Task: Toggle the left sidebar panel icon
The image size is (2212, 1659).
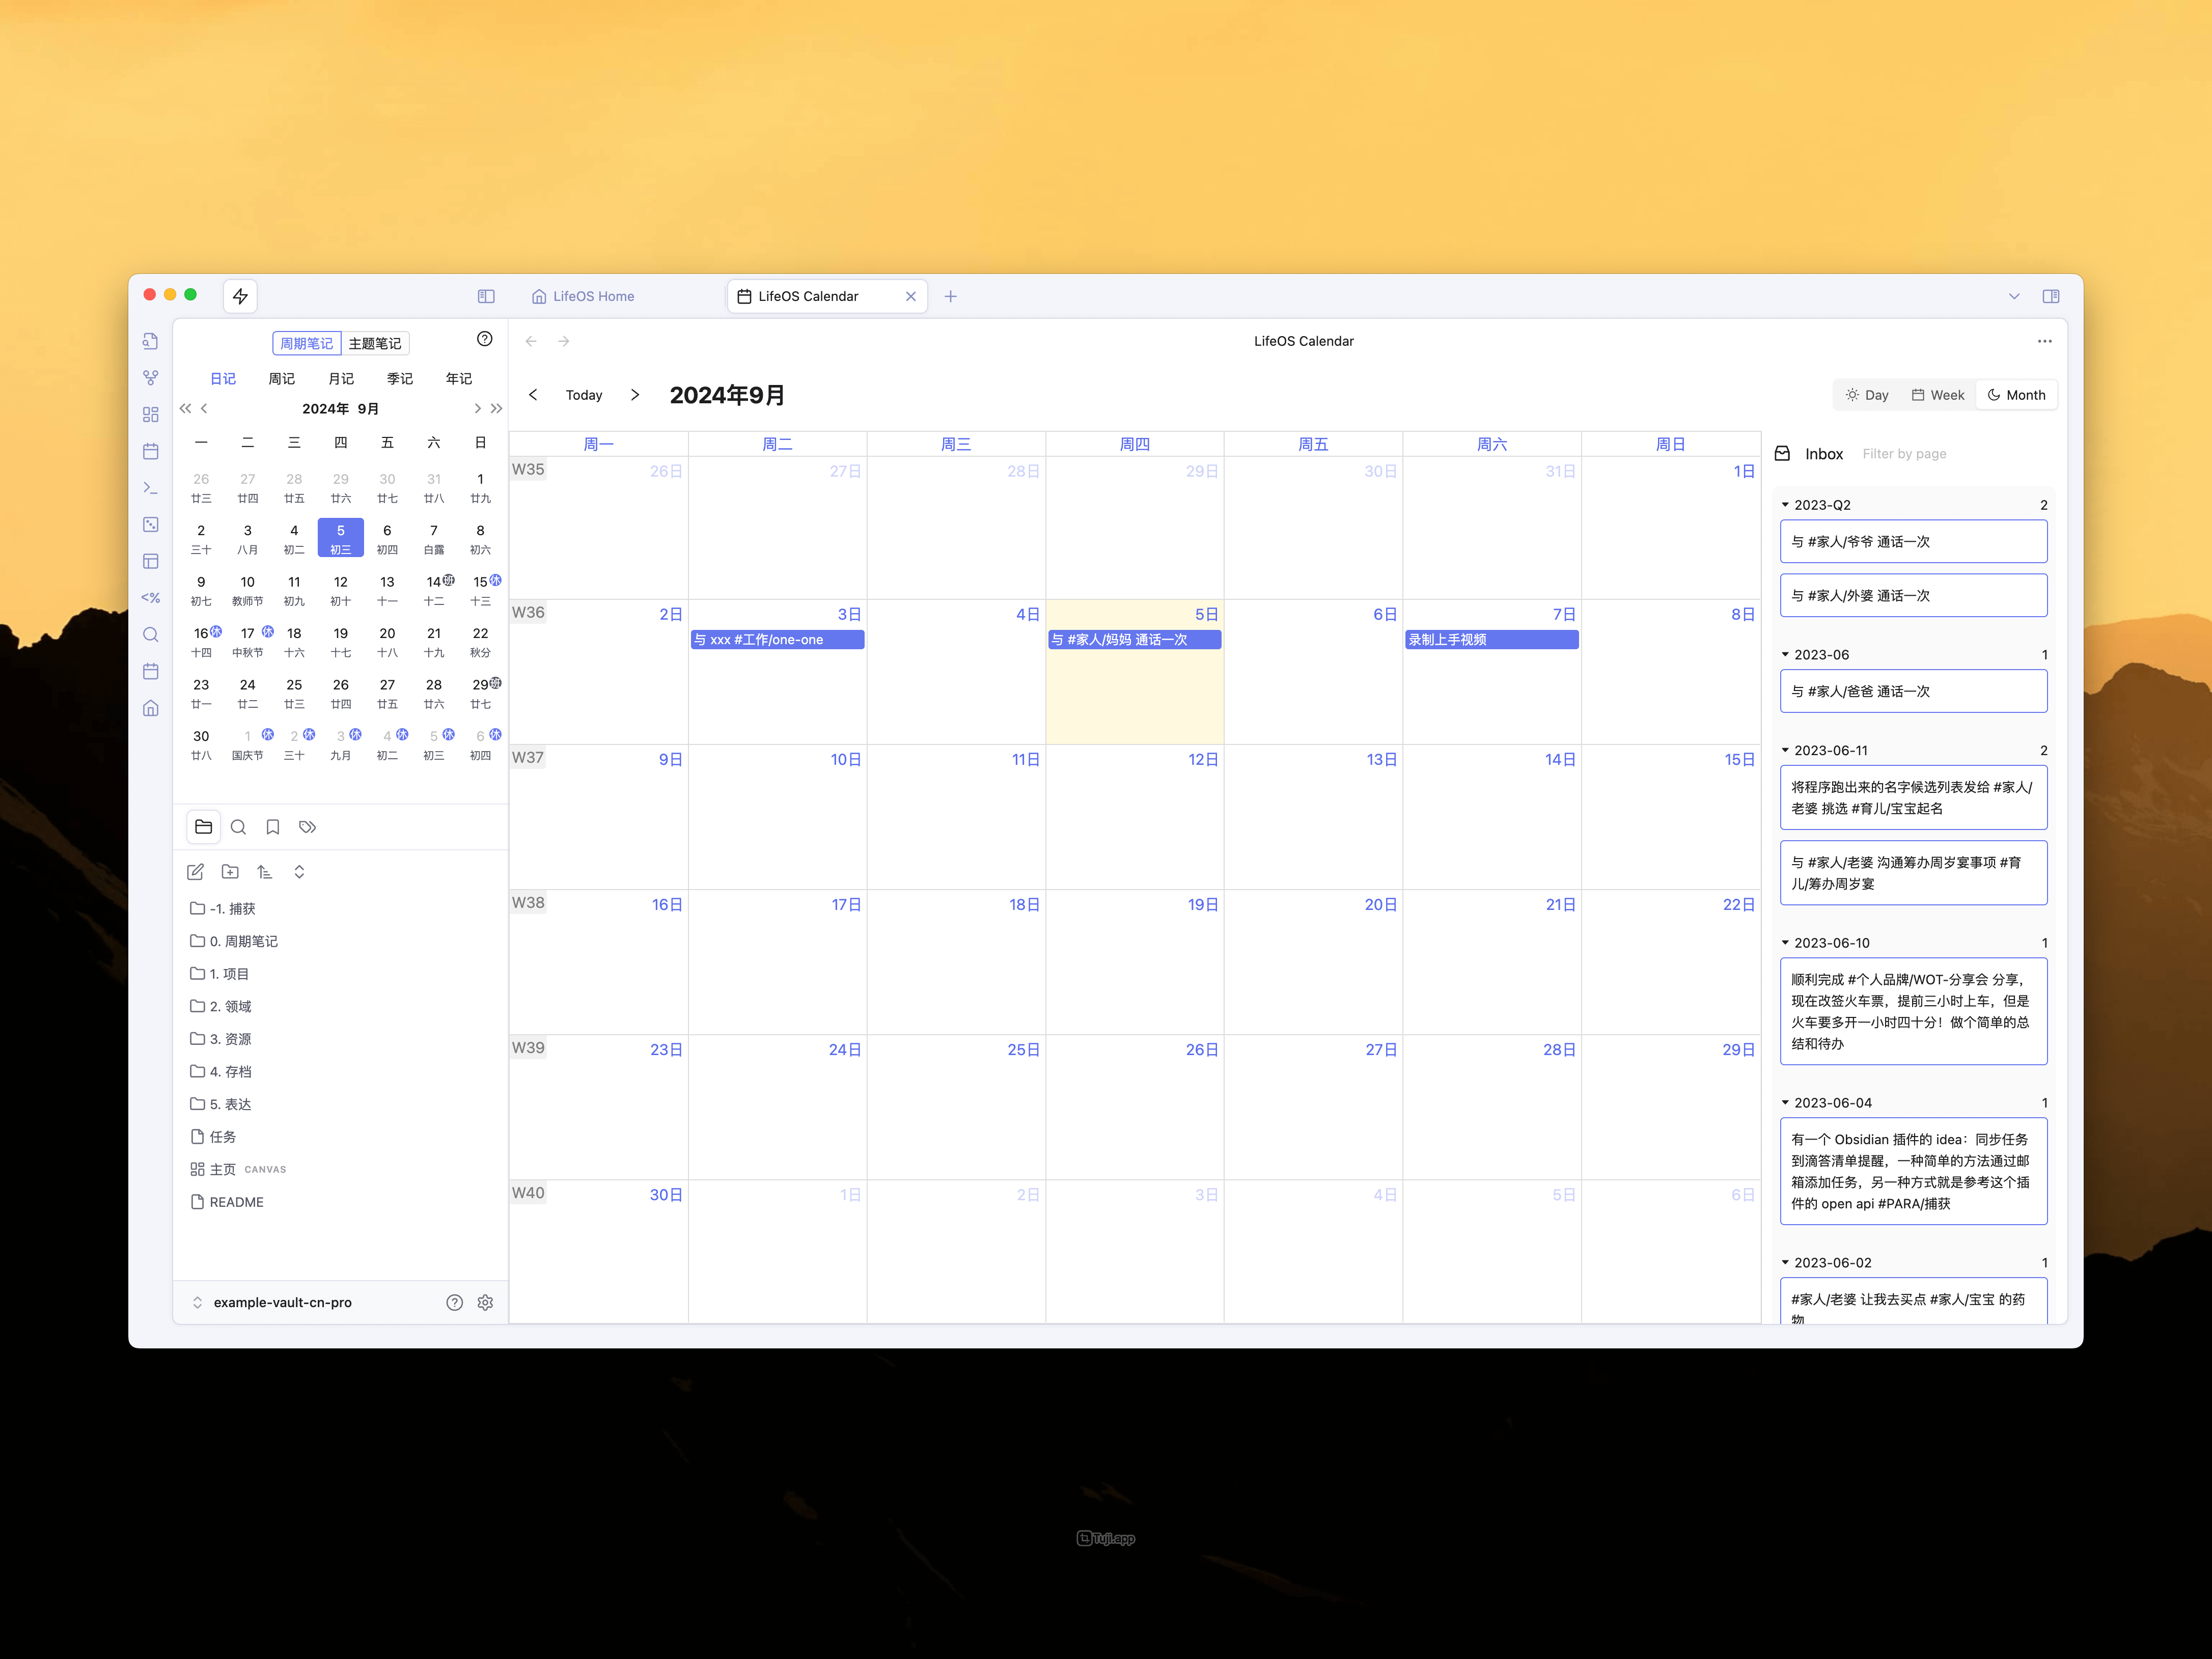Action: point(486,296)
